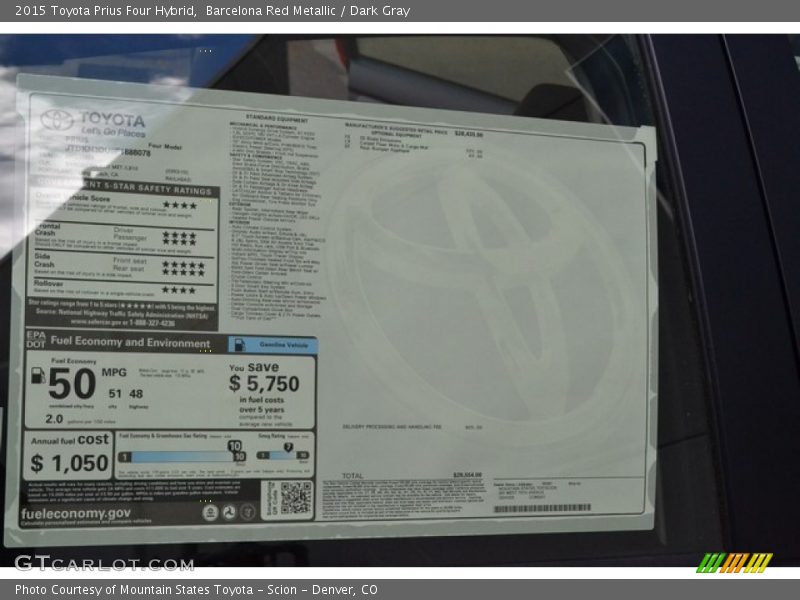Click the fuel pump icon beside 50 MPG
800x600 pixels.
38,376
